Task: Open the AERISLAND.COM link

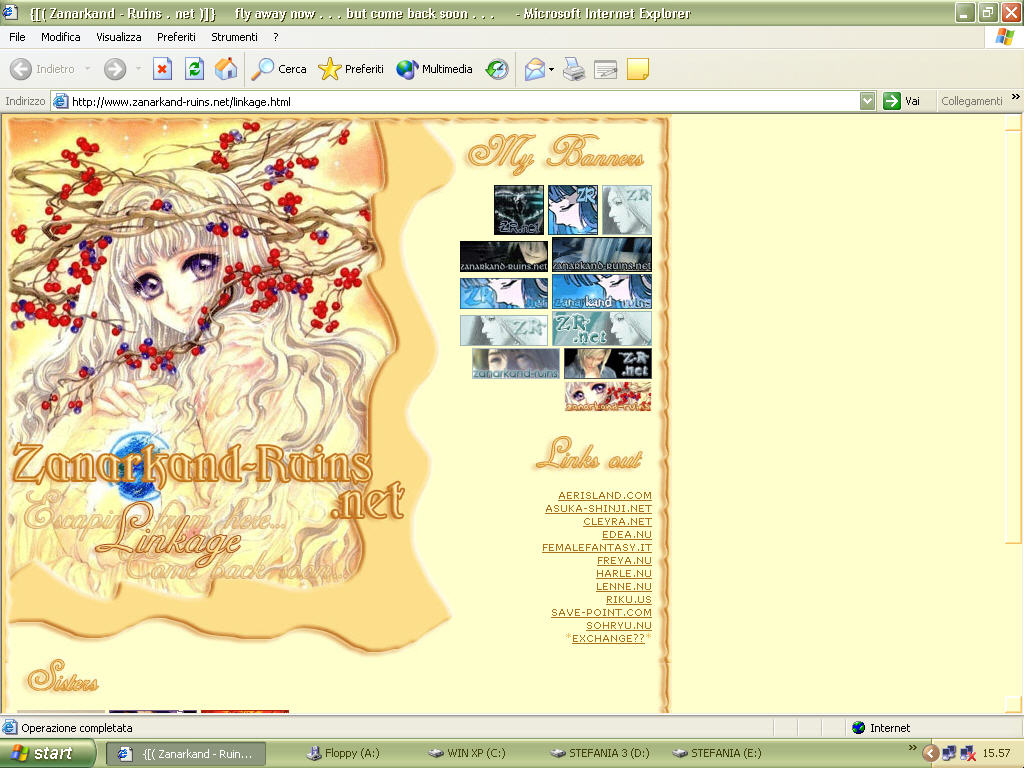Action: 605,496
